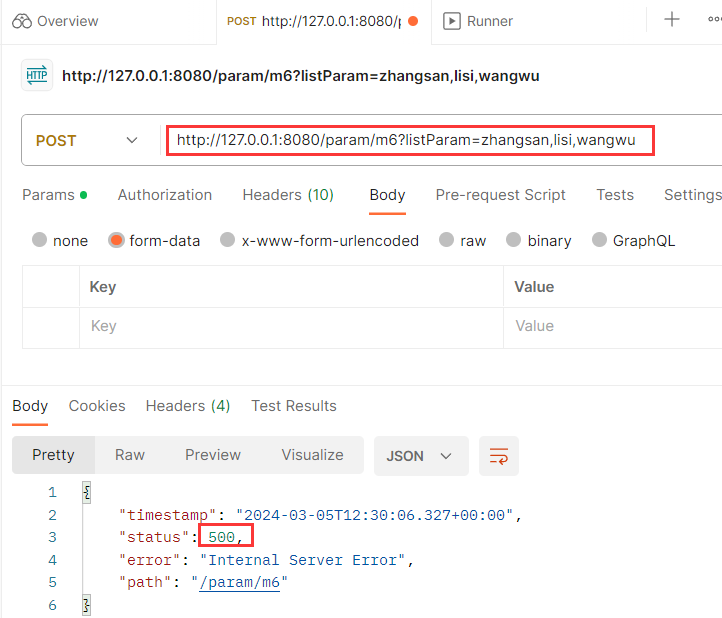Screen dimensions: 722x618
Task: Select the GraphQL body type
Action: coord(599,240)
